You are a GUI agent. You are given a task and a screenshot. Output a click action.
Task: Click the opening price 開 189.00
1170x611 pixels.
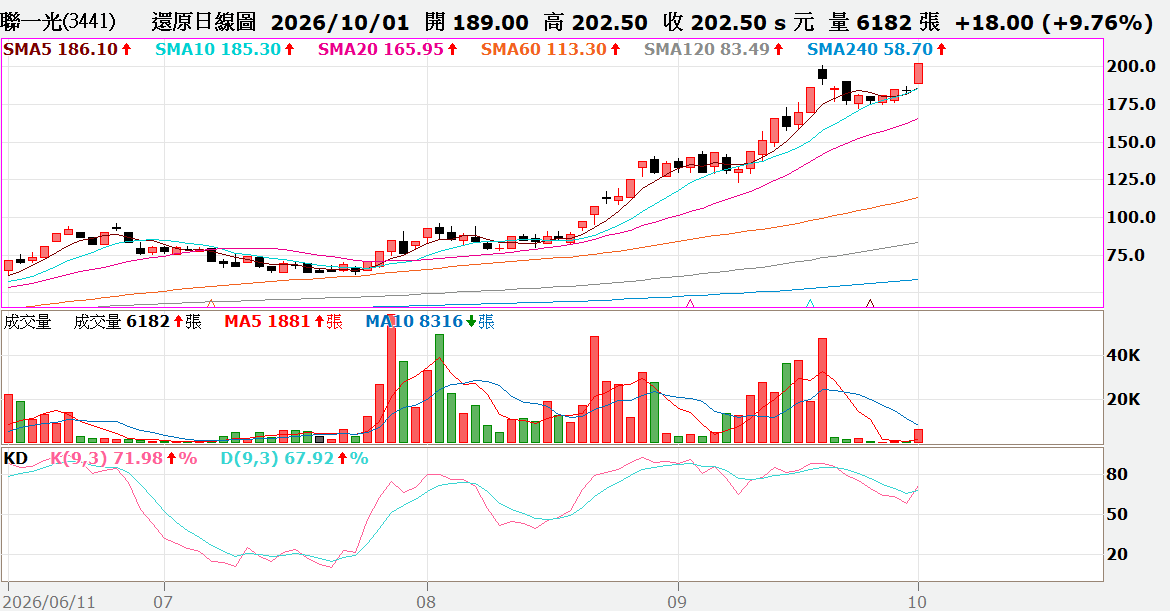(476, 22)
